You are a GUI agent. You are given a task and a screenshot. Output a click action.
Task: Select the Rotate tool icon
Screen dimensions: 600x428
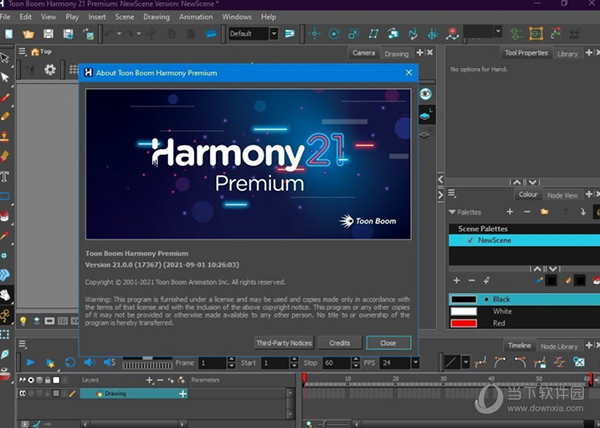(334, 34)
